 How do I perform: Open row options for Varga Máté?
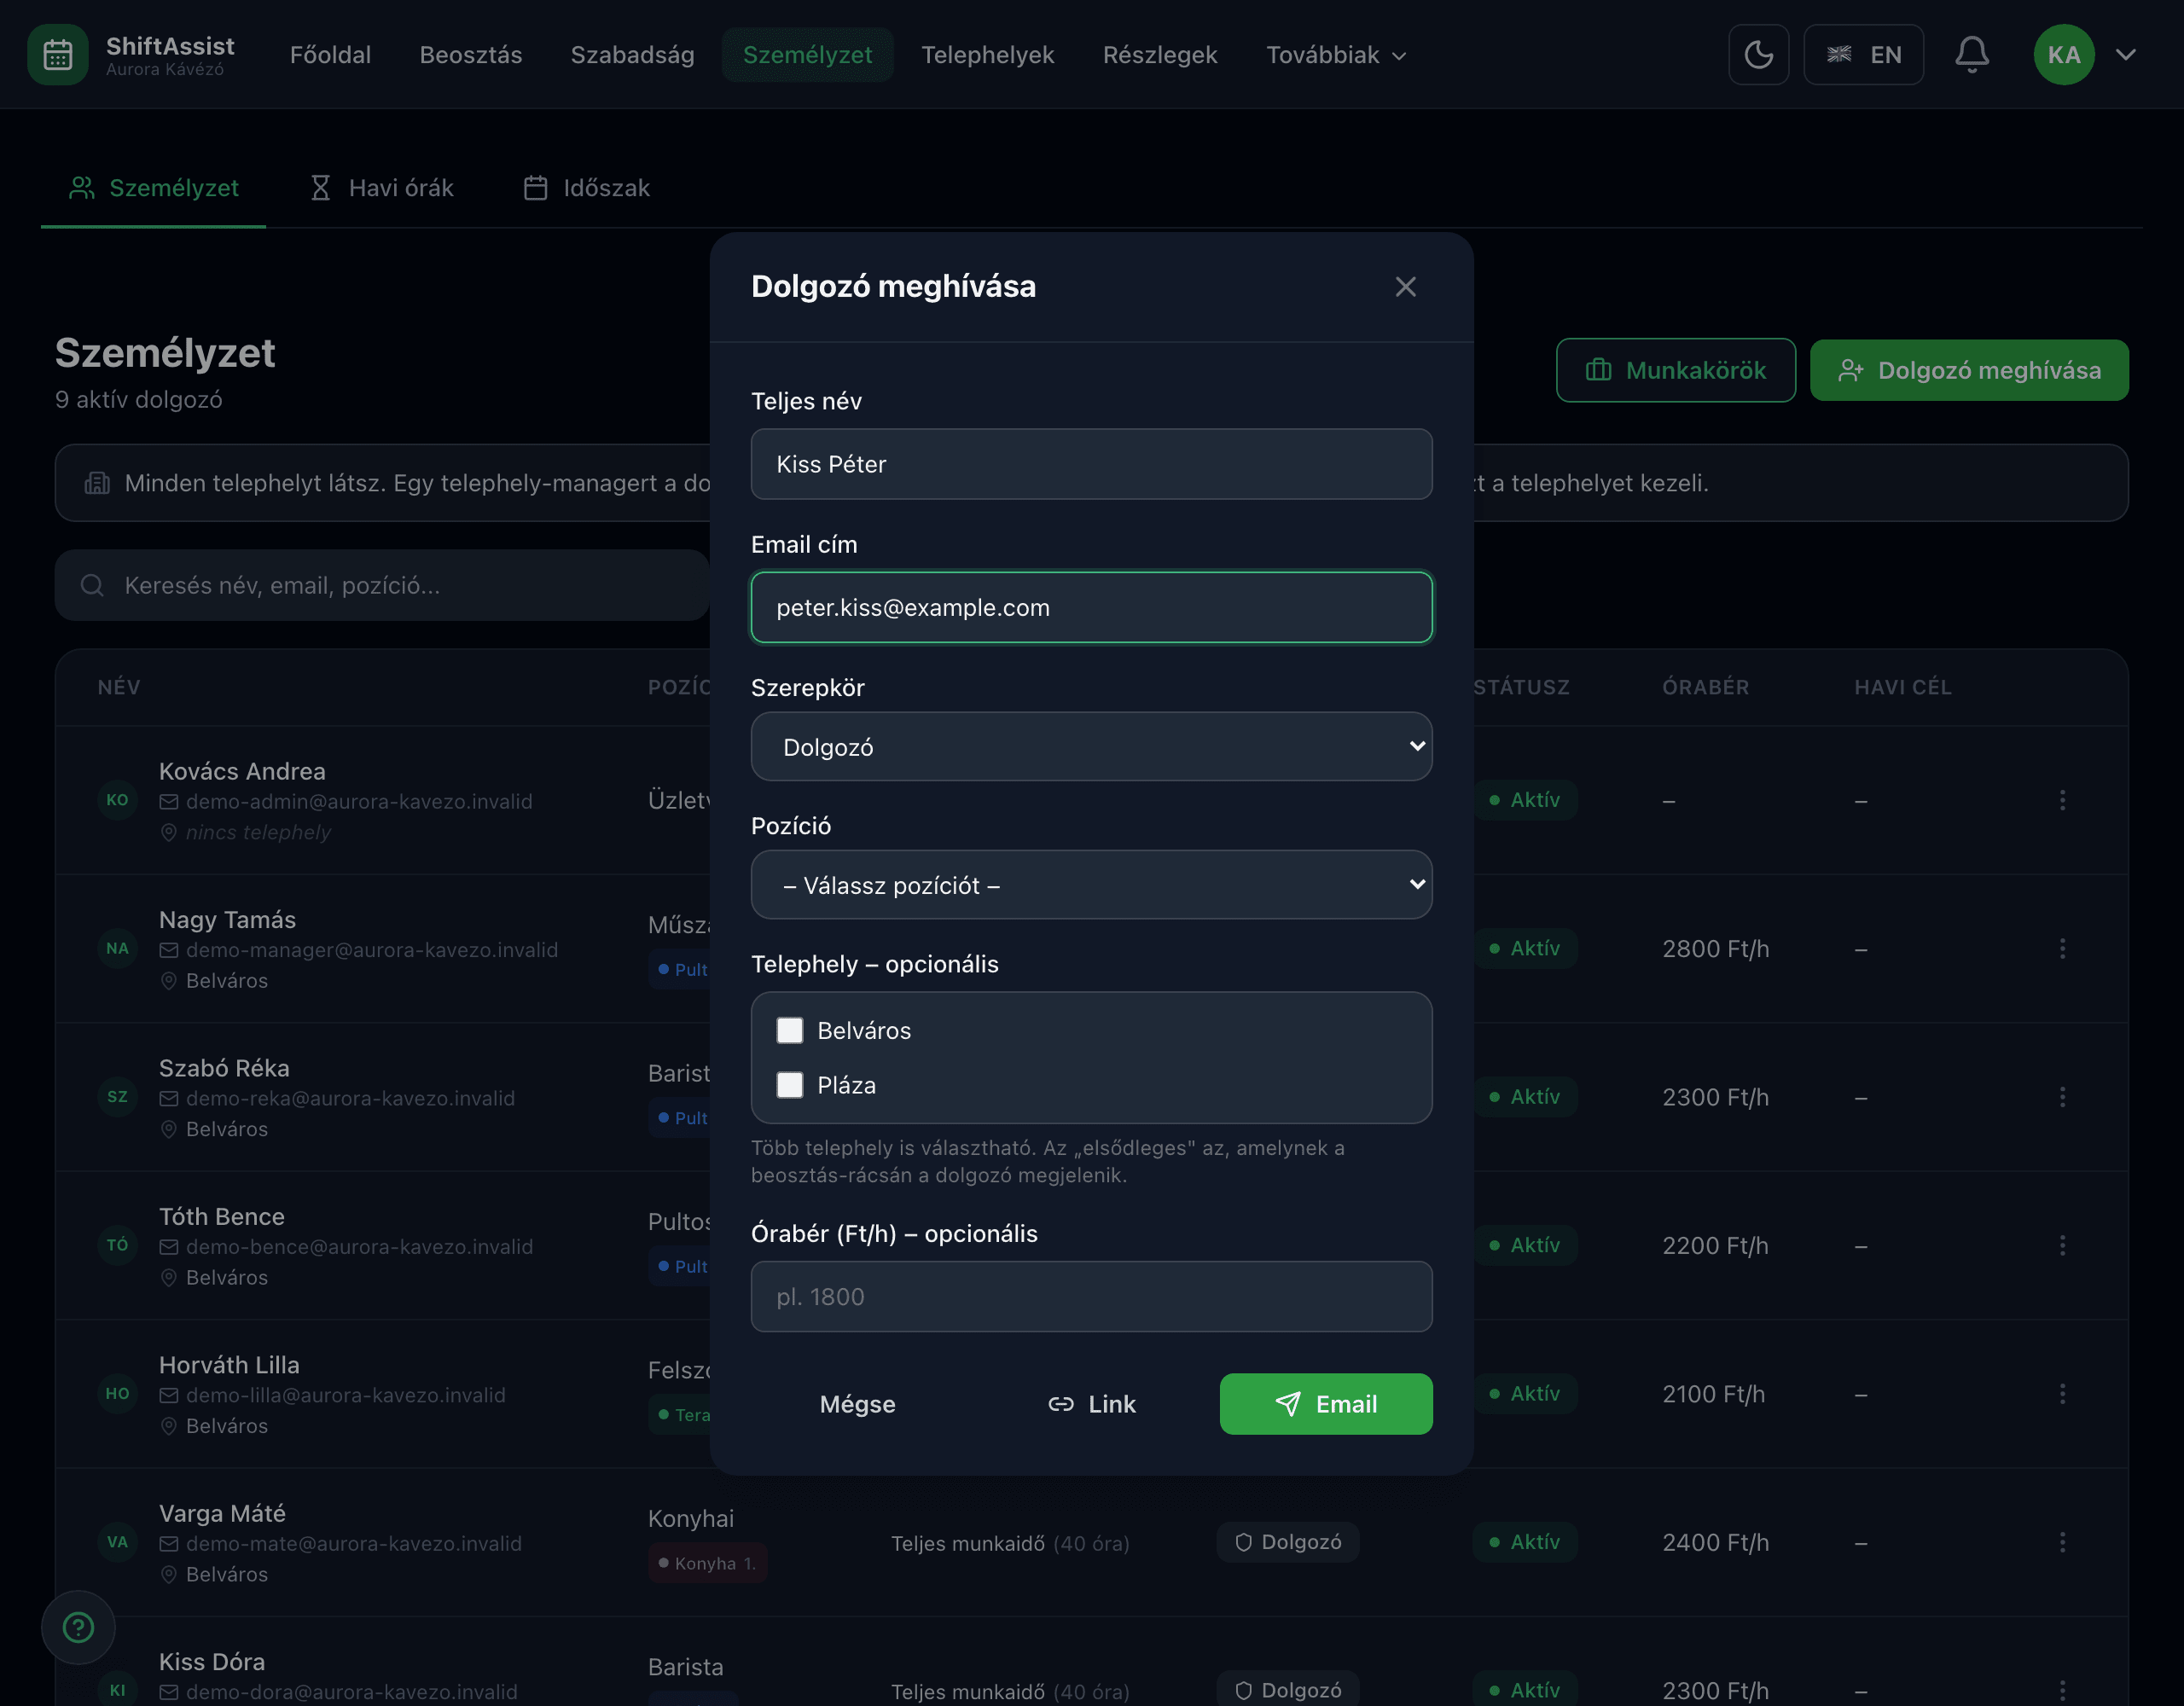tap(2062, 1542)
